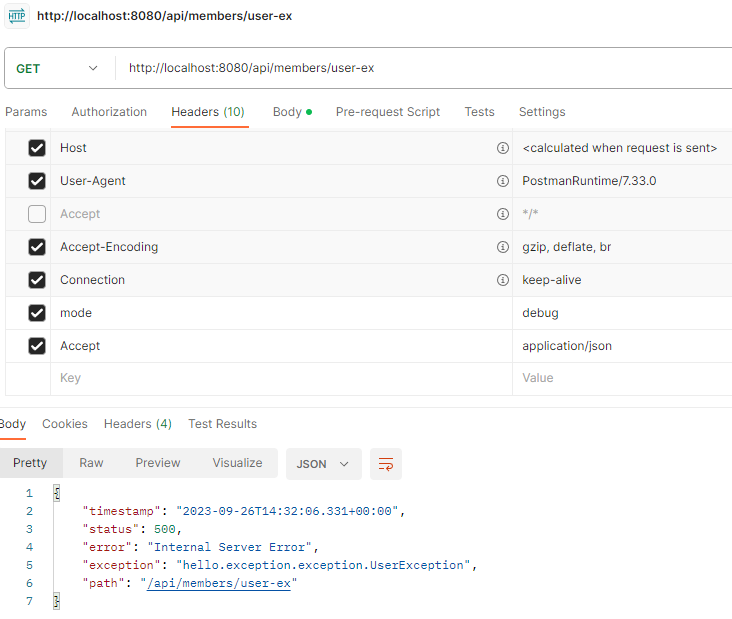
Task: Click the debug header value
Action: [540, 313]
